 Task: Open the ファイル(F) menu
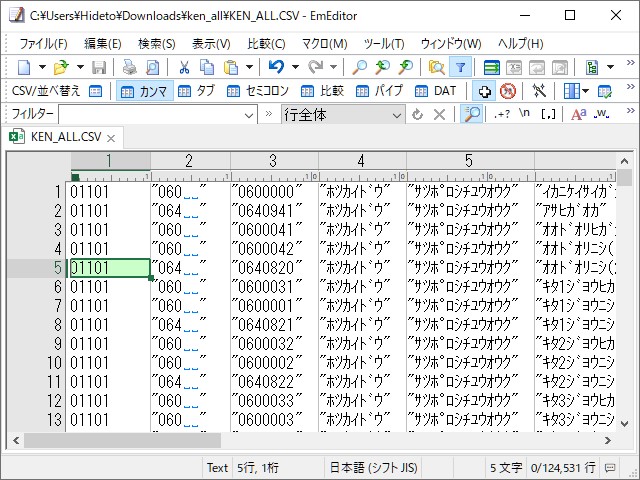pos(43,43)
